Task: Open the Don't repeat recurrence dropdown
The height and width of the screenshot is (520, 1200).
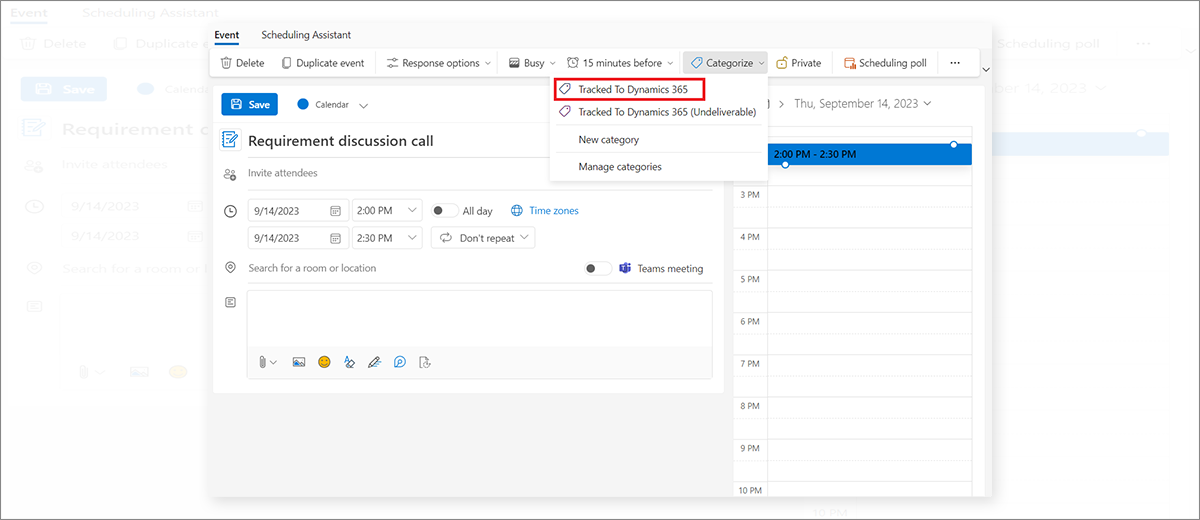Action: point(483,238)
